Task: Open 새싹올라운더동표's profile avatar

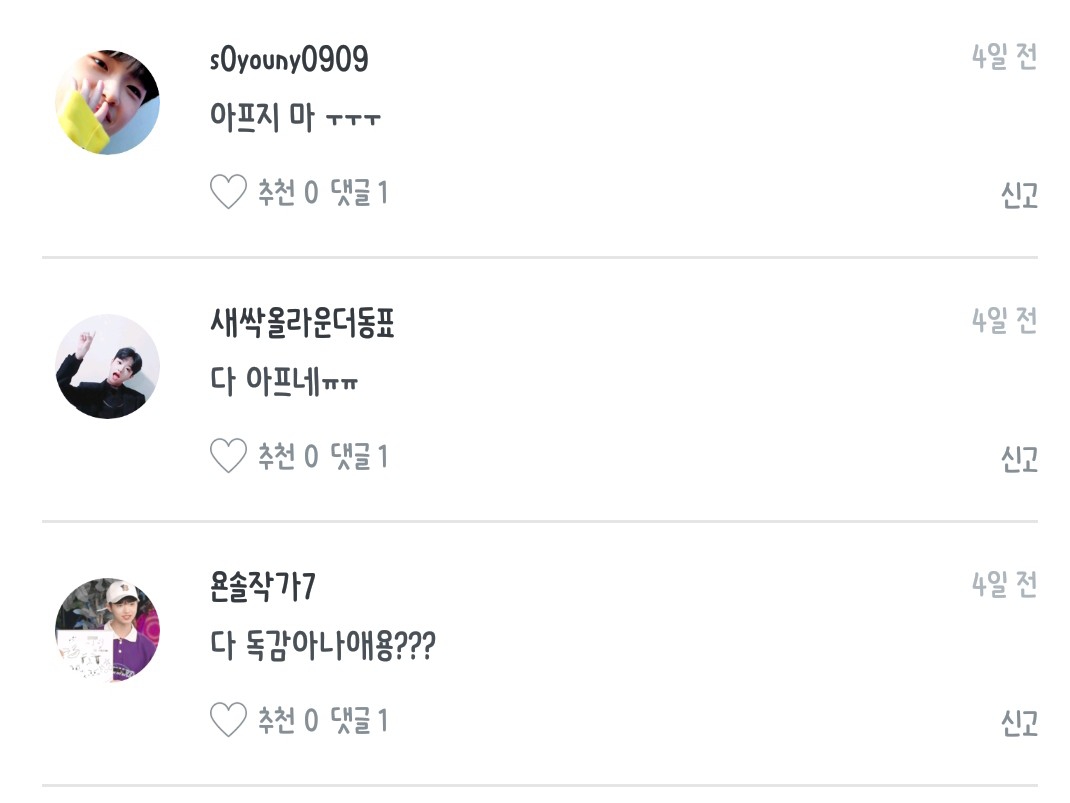Action: point(107,366)
